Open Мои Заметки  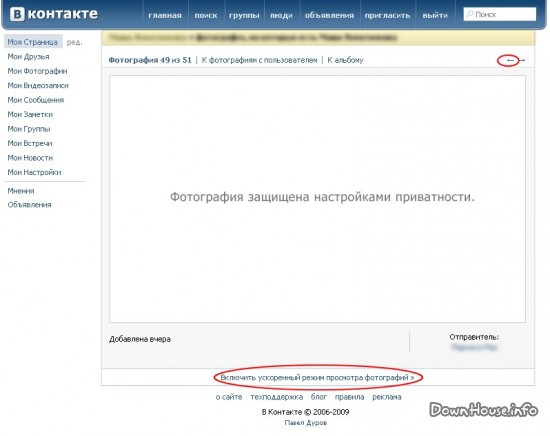coord(30,114)
